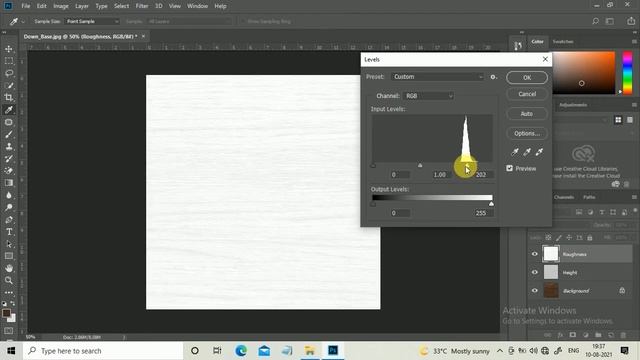Screen dimensions: 640x360
Task: Select the Rectangle shape tool
Action: click(x=9, y=256)
